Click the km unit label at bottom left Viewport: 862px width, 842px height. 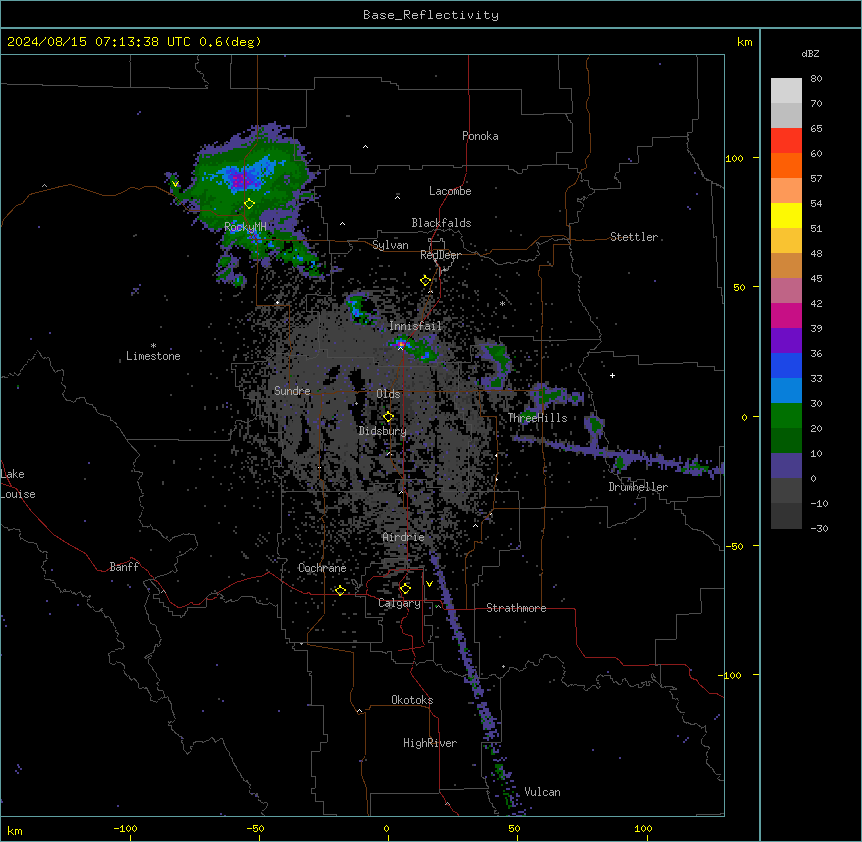point(15,831)
